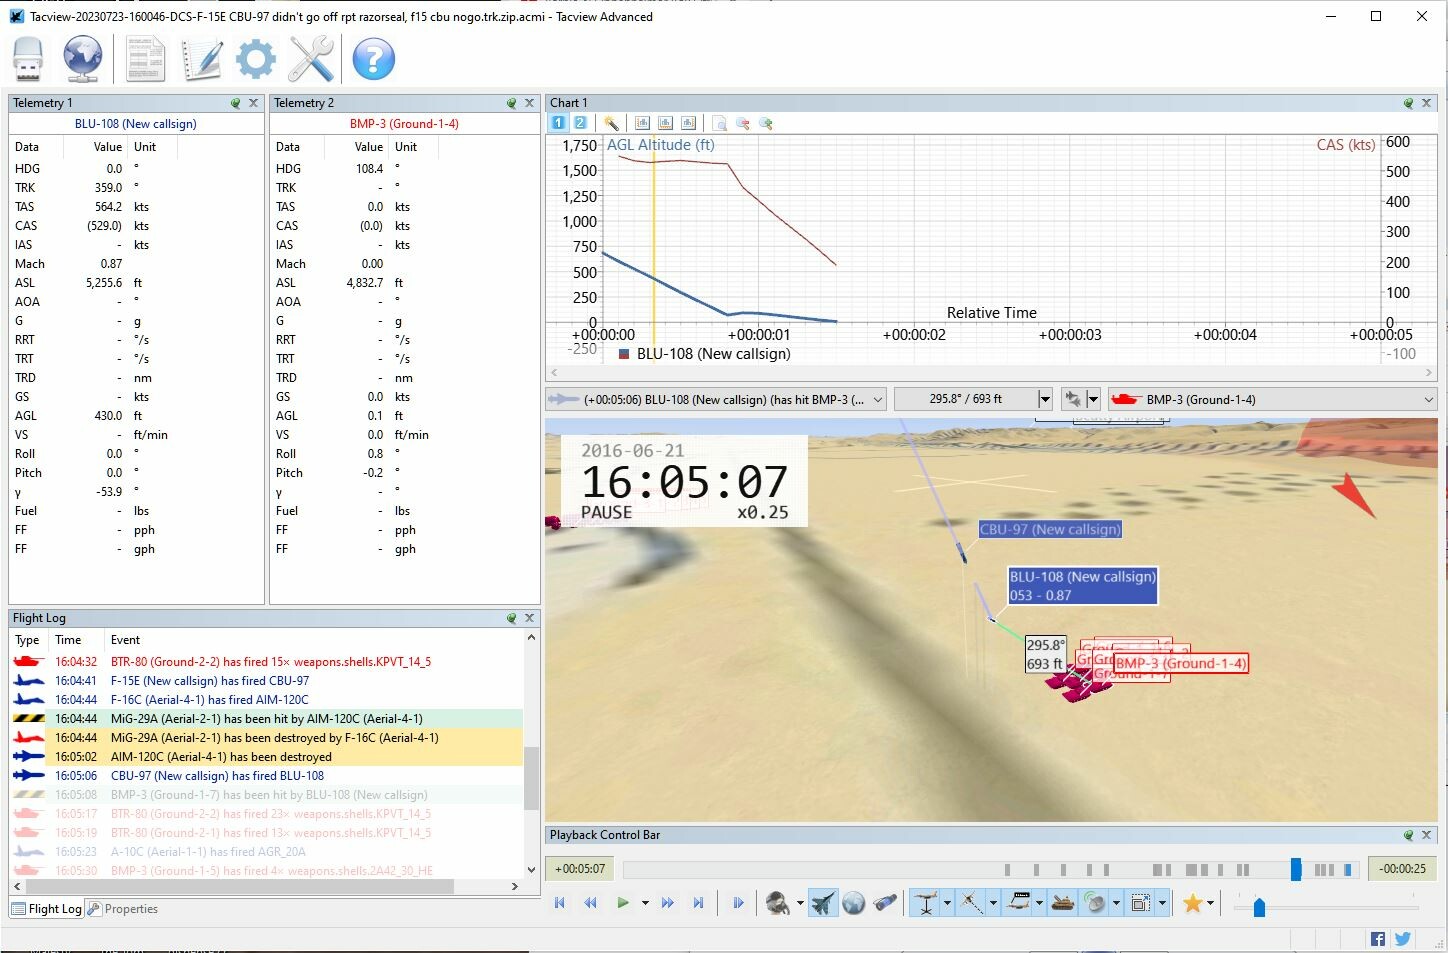Viewport: 1448px width, 953px height.
Task: Open the play speed dropdown arrow
Action: [x=645, y=903]
